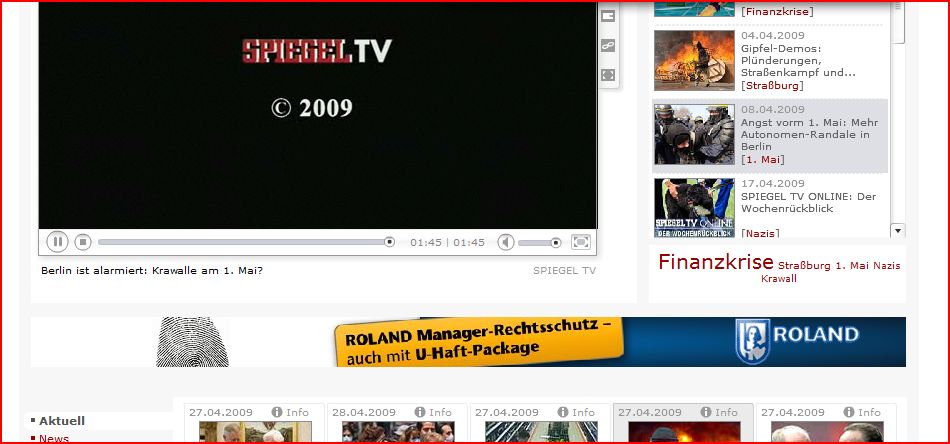Click the fullscreen icon in player control bar
The width and height of the screenshot is (950, 444).
click(x=580, y=242)
